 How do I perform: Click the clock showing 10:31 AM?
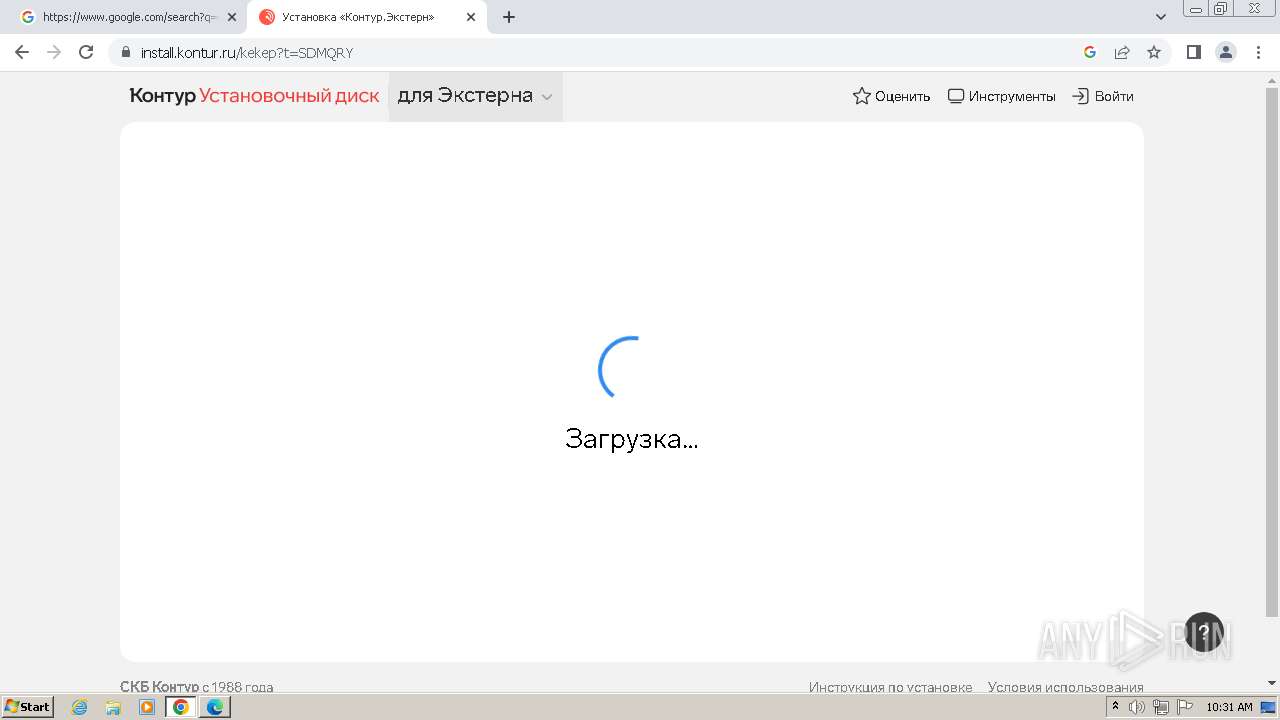point(1229,707)
